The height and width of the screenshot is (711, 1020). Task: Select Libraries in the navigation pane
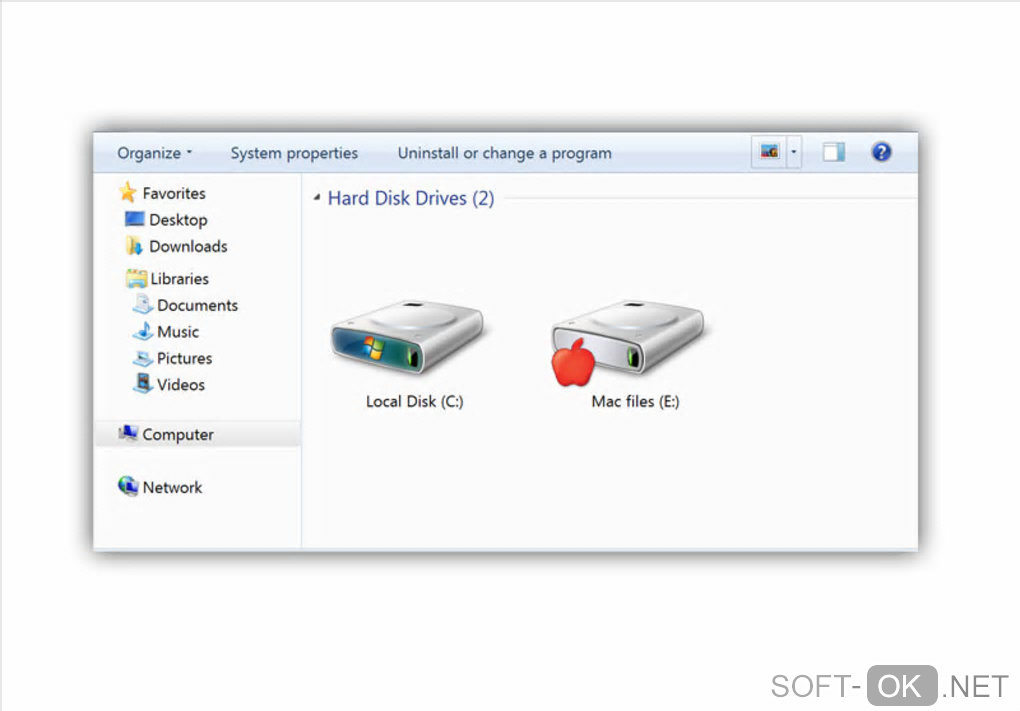180,279
